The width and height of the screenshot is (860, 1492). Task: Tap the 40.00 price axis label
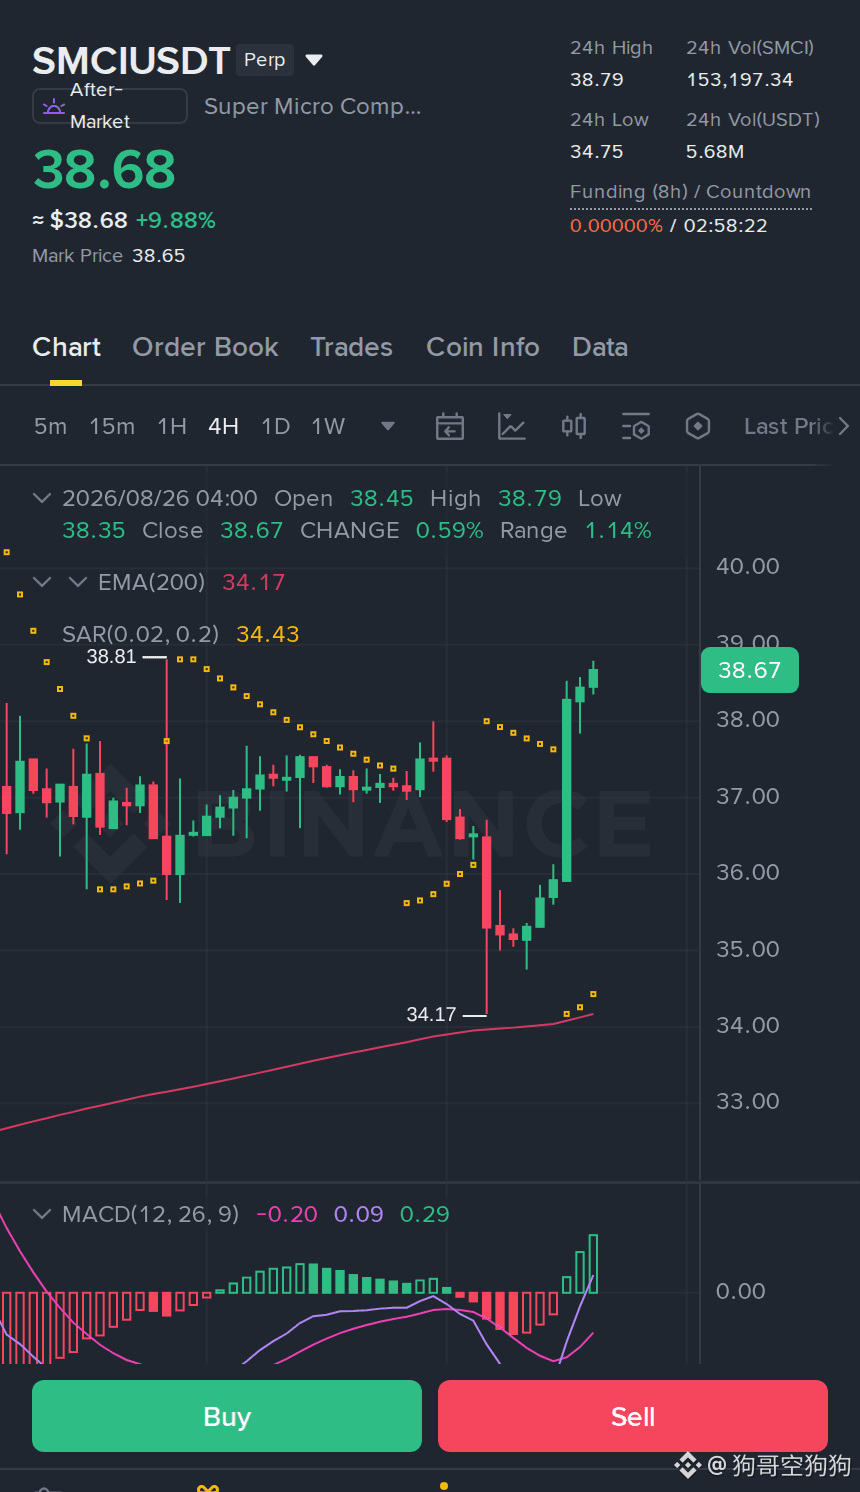(748, 566)
